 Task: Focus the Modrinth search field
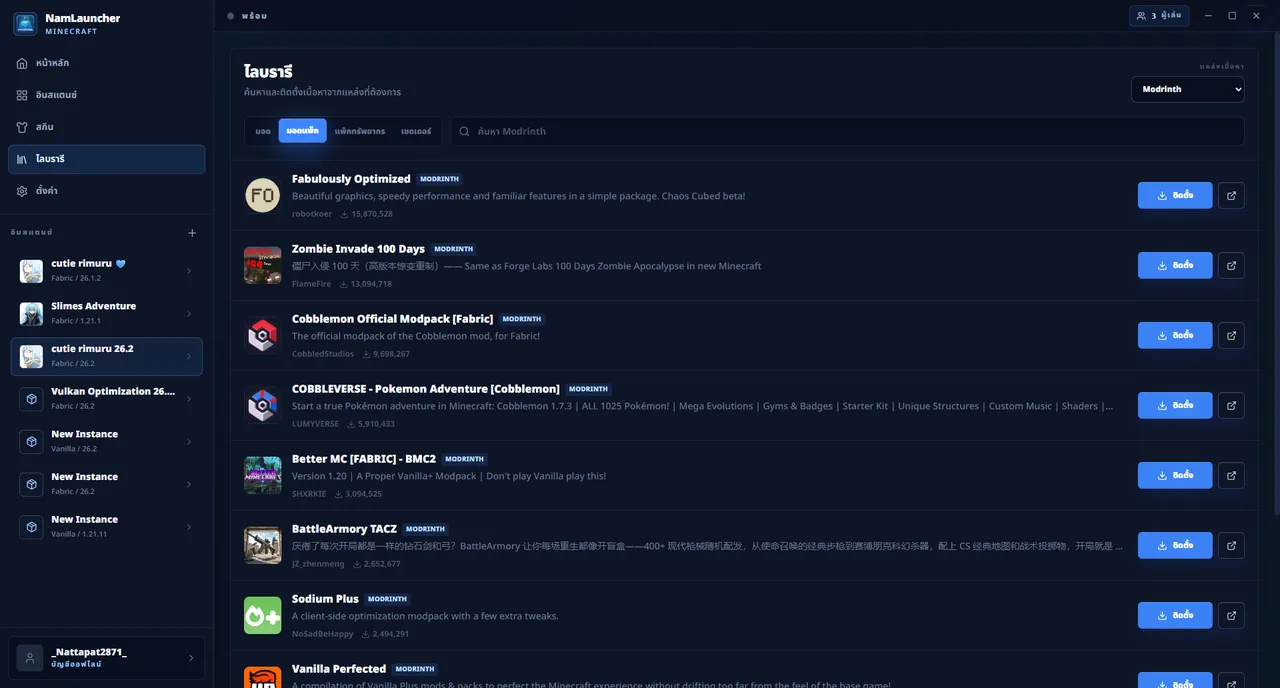(x=848, y=131)
